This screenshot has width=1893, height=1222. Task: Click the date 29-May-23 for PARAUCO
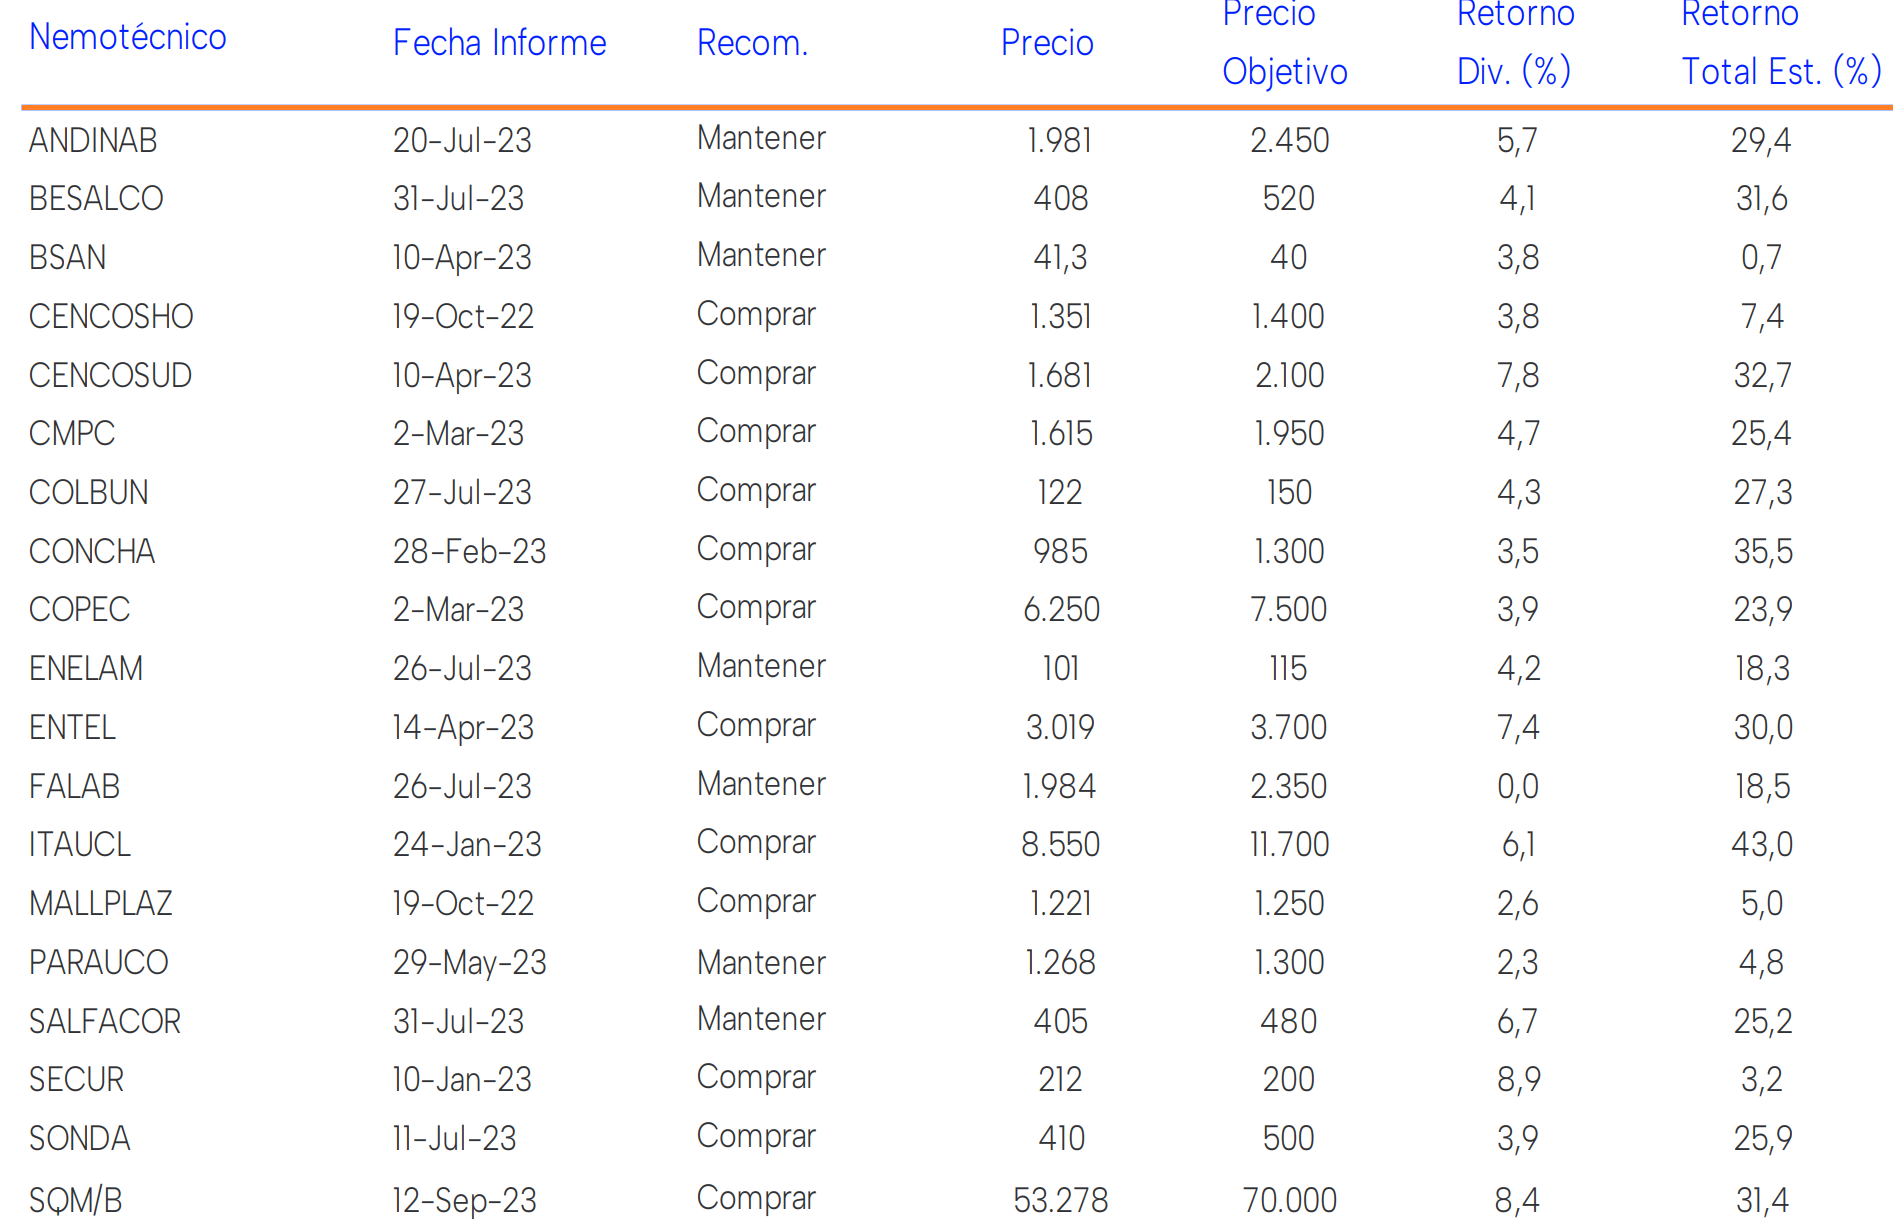pyautogui.click(x=469, y=962)
